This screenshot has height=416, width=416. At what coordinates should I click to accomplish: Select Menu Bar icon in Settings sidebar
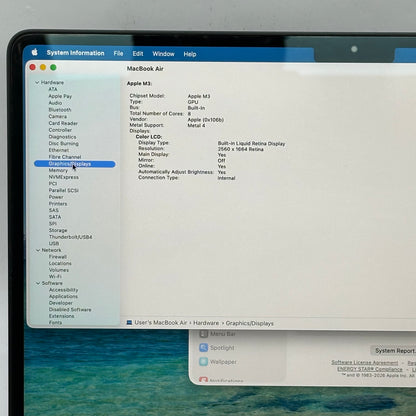(204, 334)
